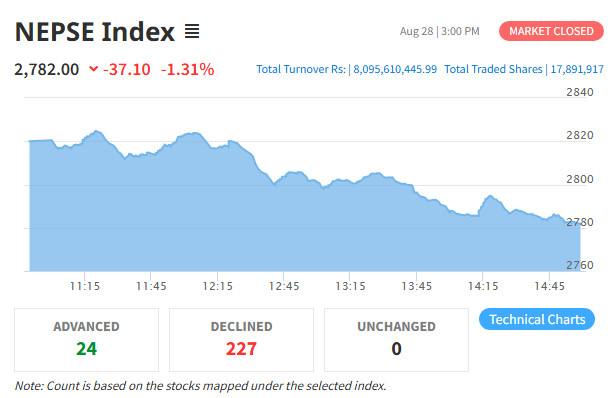Select the ADVANCED stocks box
The image size is (616, 398).
[86, 340]
